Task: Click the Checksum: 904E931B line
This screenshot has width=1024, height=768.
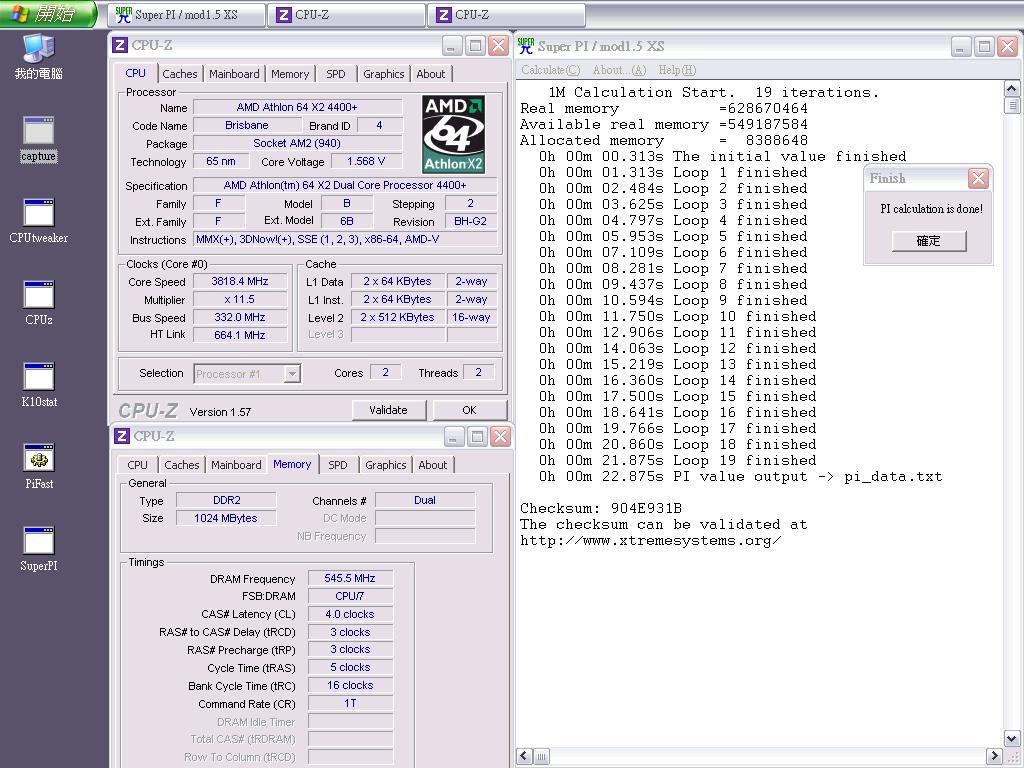Action: click(x=601, y=508)
